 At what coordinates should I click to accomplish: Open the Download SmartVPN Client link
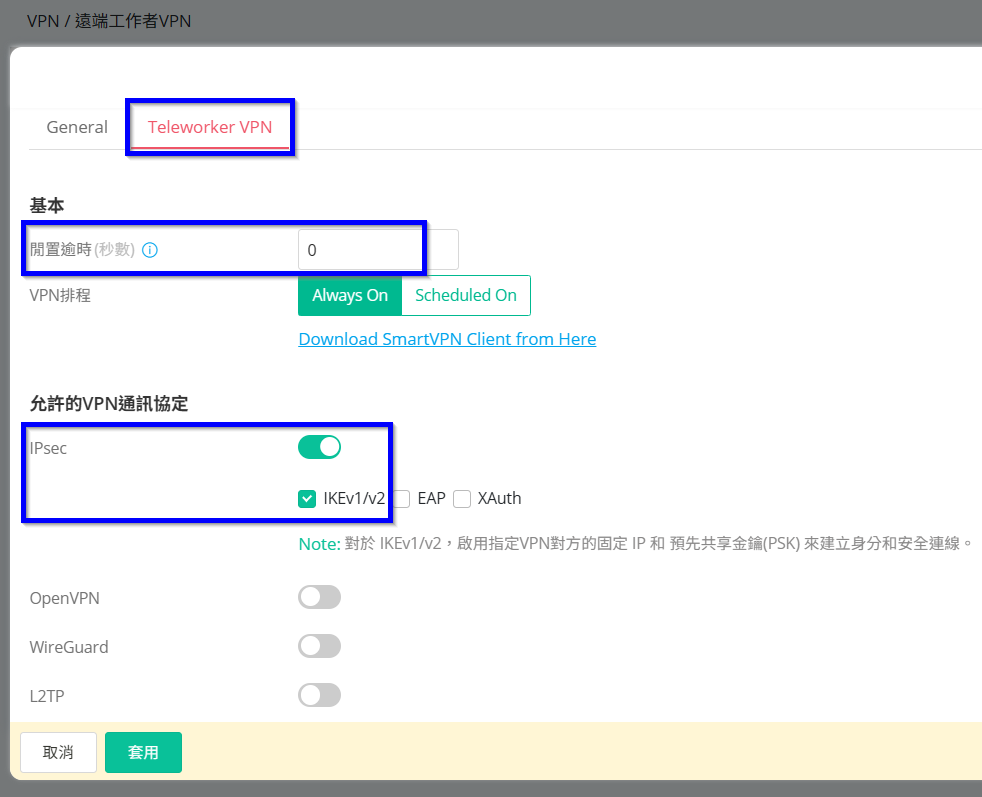coord(447,339)
